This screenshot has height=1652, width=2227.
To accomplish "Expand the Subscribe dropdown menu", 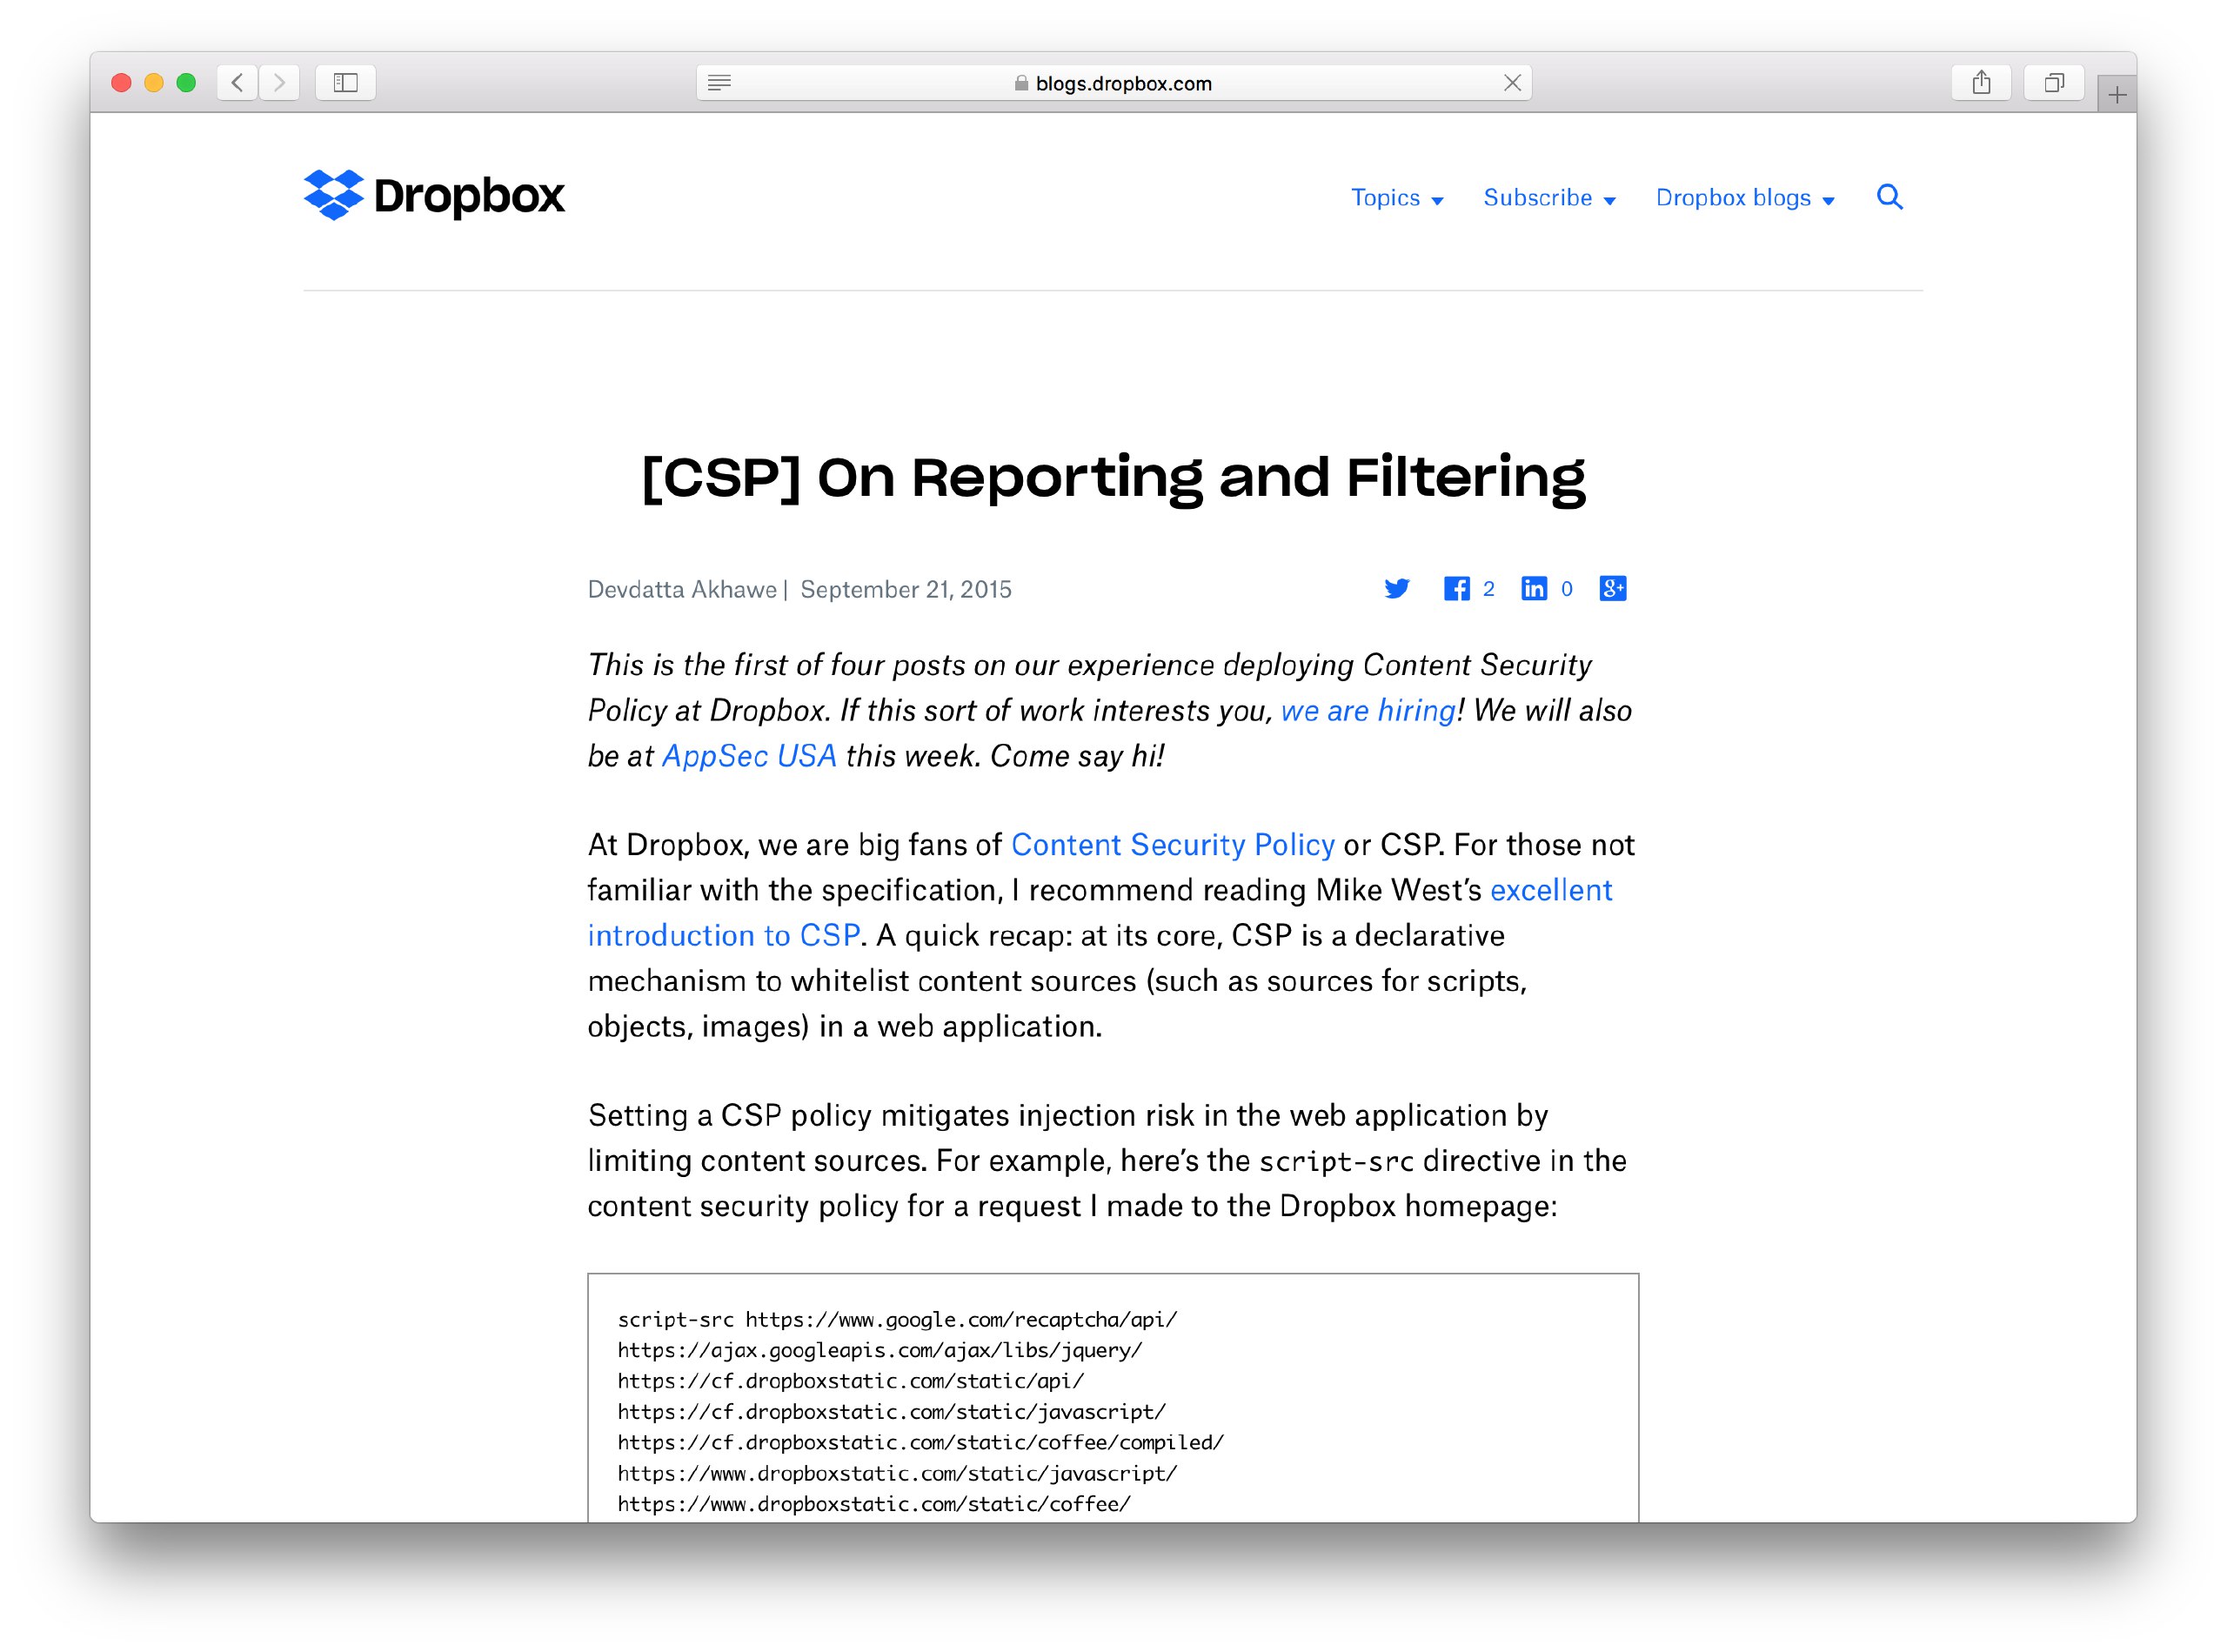I will click(1549, 198).
